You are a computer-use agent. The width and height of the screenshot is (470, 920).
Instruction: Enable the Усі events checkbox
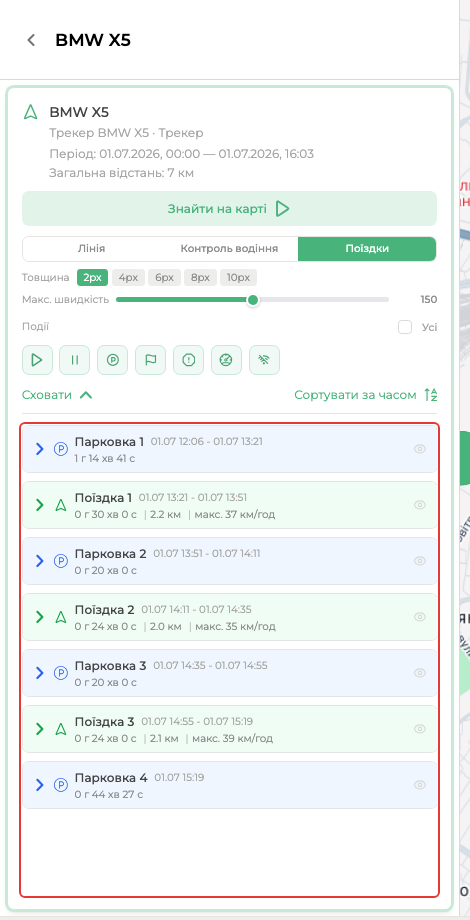coord(405,327)
